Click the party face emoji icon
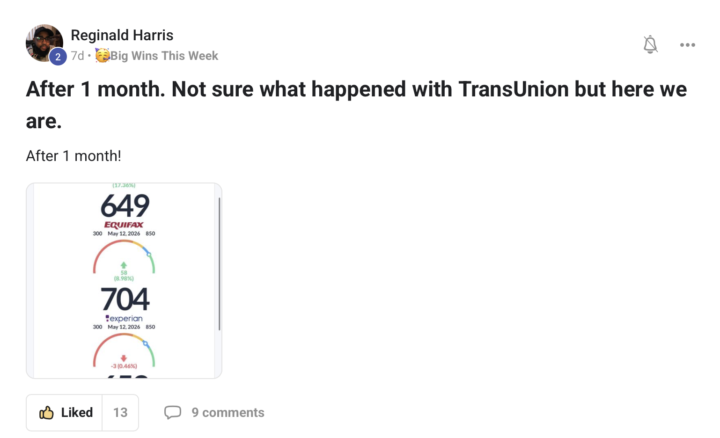720x438 pixels. coord(102,55)
